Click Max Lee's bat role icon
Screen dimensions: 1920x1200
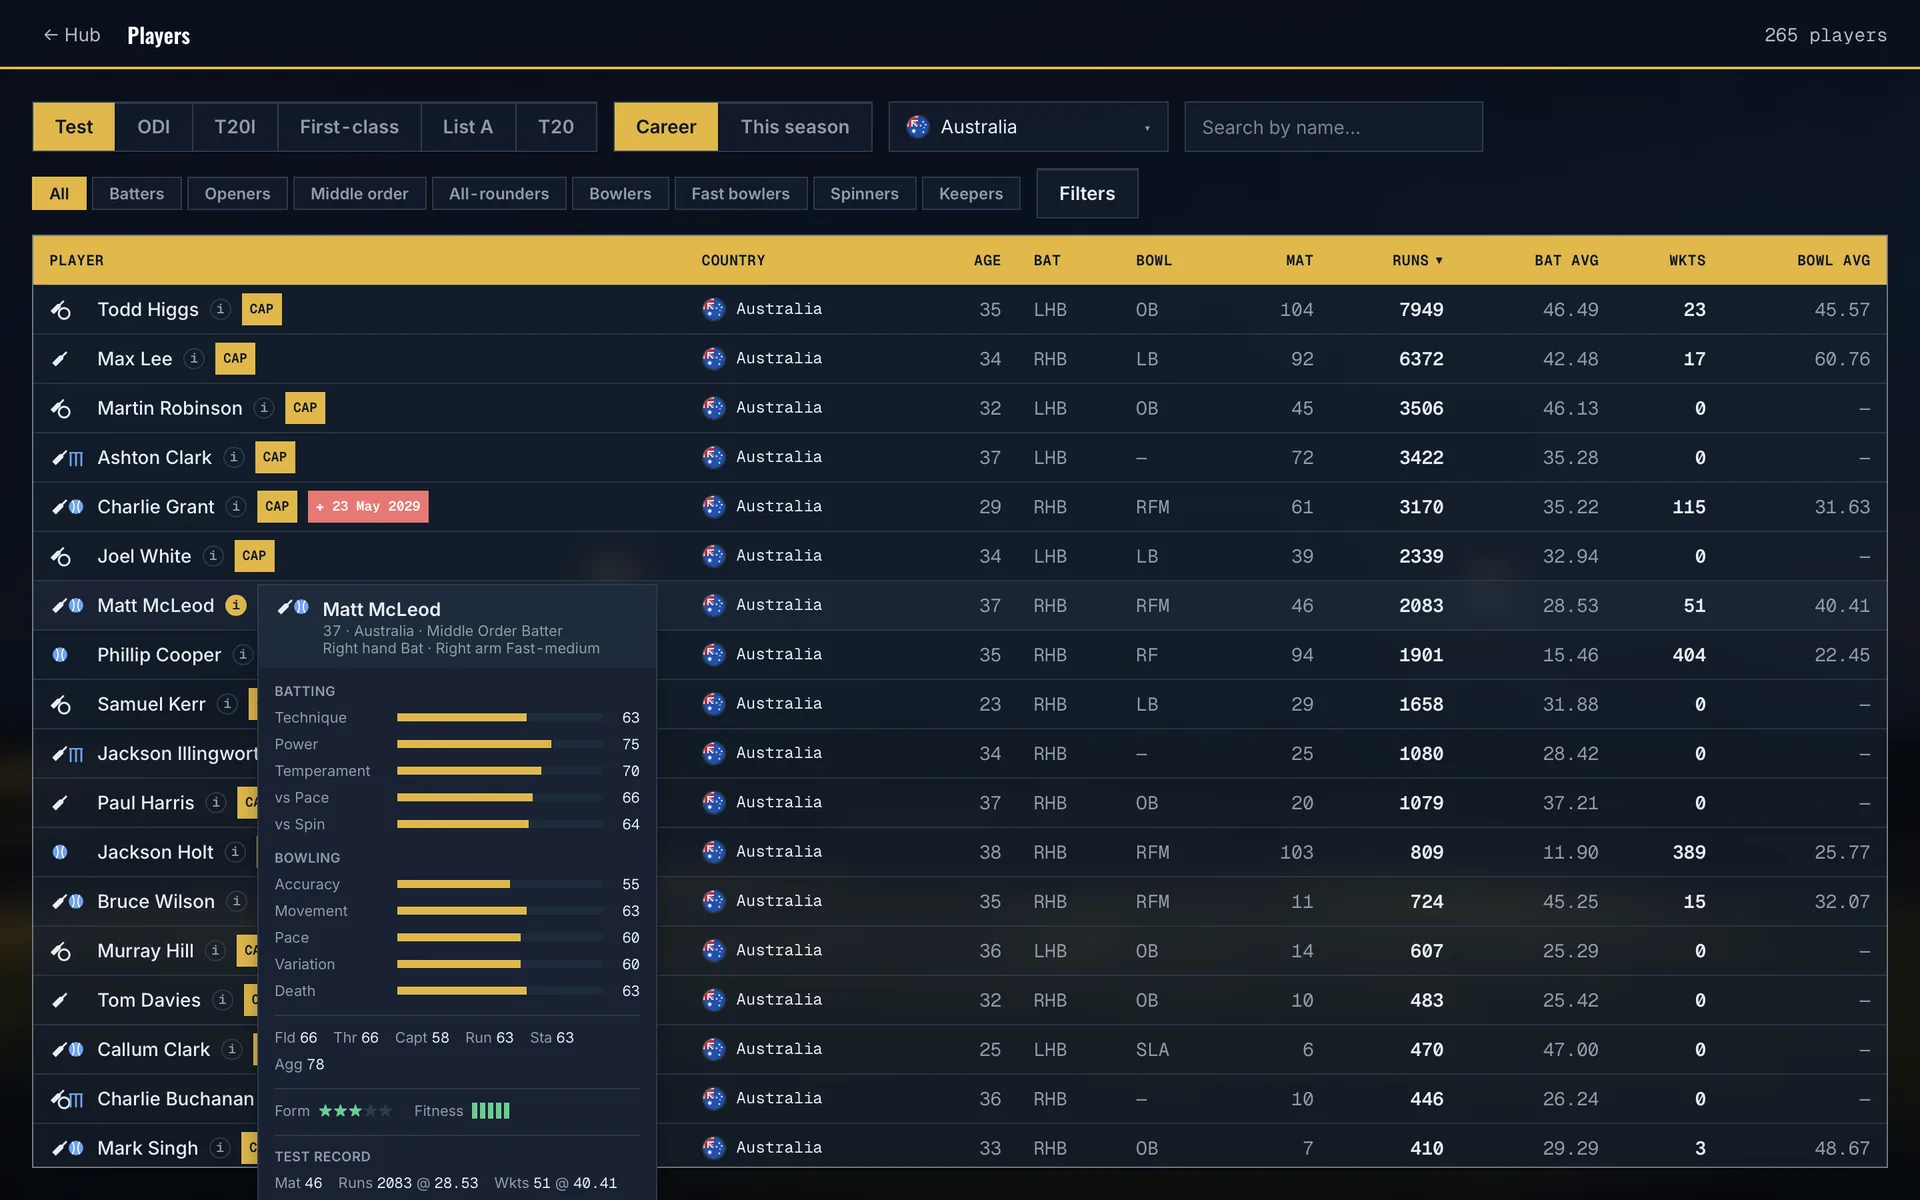pos(60,359)
